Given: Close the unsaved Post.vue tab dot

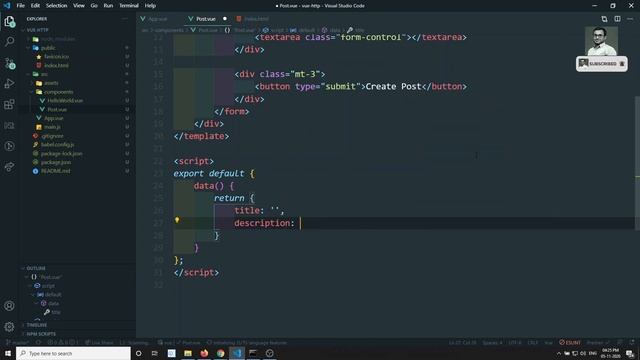Looking at the screenshot, I should [224, 19].
